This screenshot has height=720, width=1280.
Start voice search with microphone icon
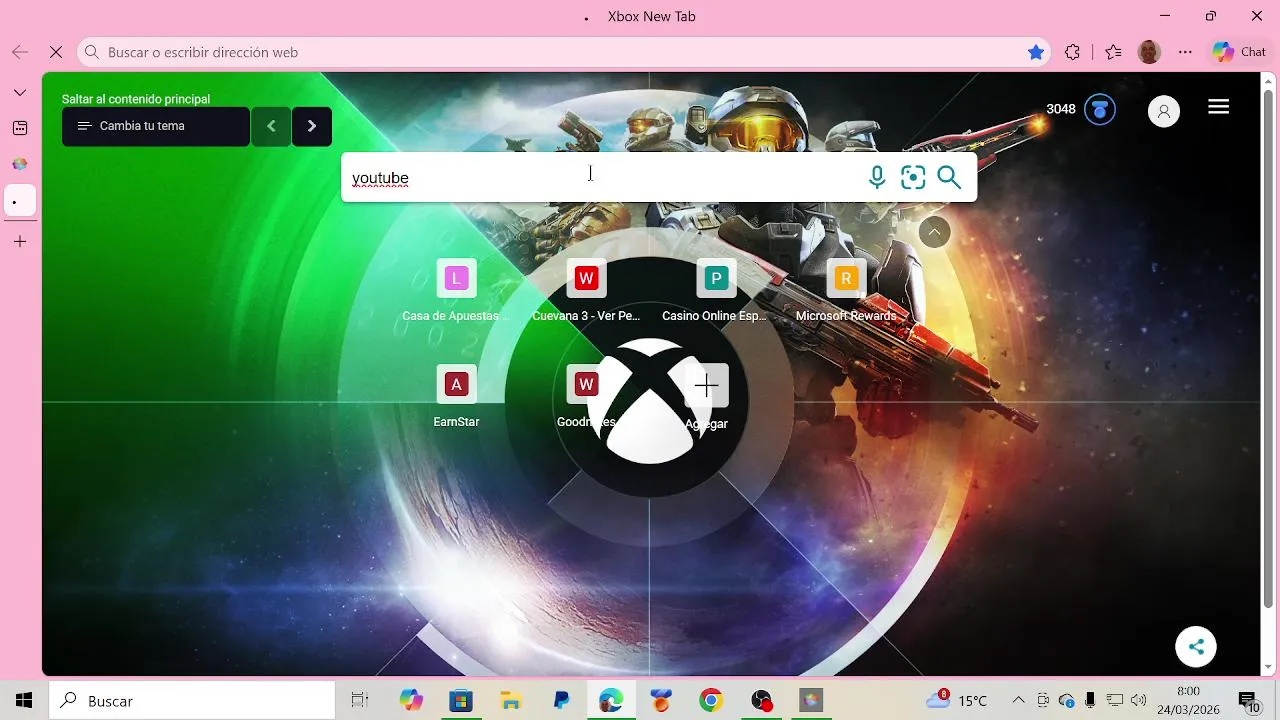click(x=877, y=178)
